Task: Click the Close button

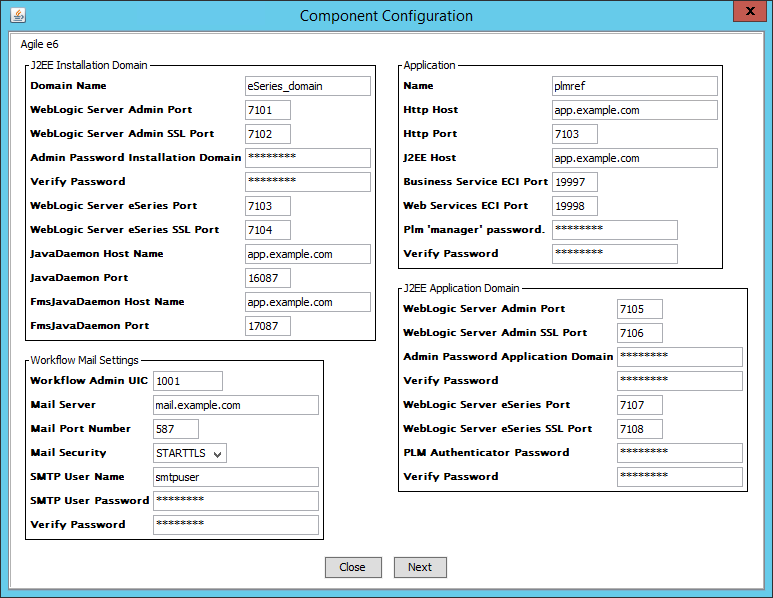Action: (353, 567)
